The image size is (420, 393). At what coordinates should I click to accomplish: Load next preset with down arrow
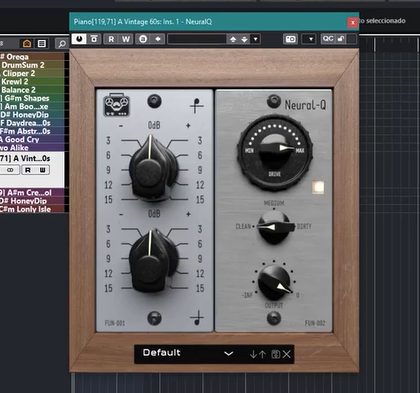244,39
